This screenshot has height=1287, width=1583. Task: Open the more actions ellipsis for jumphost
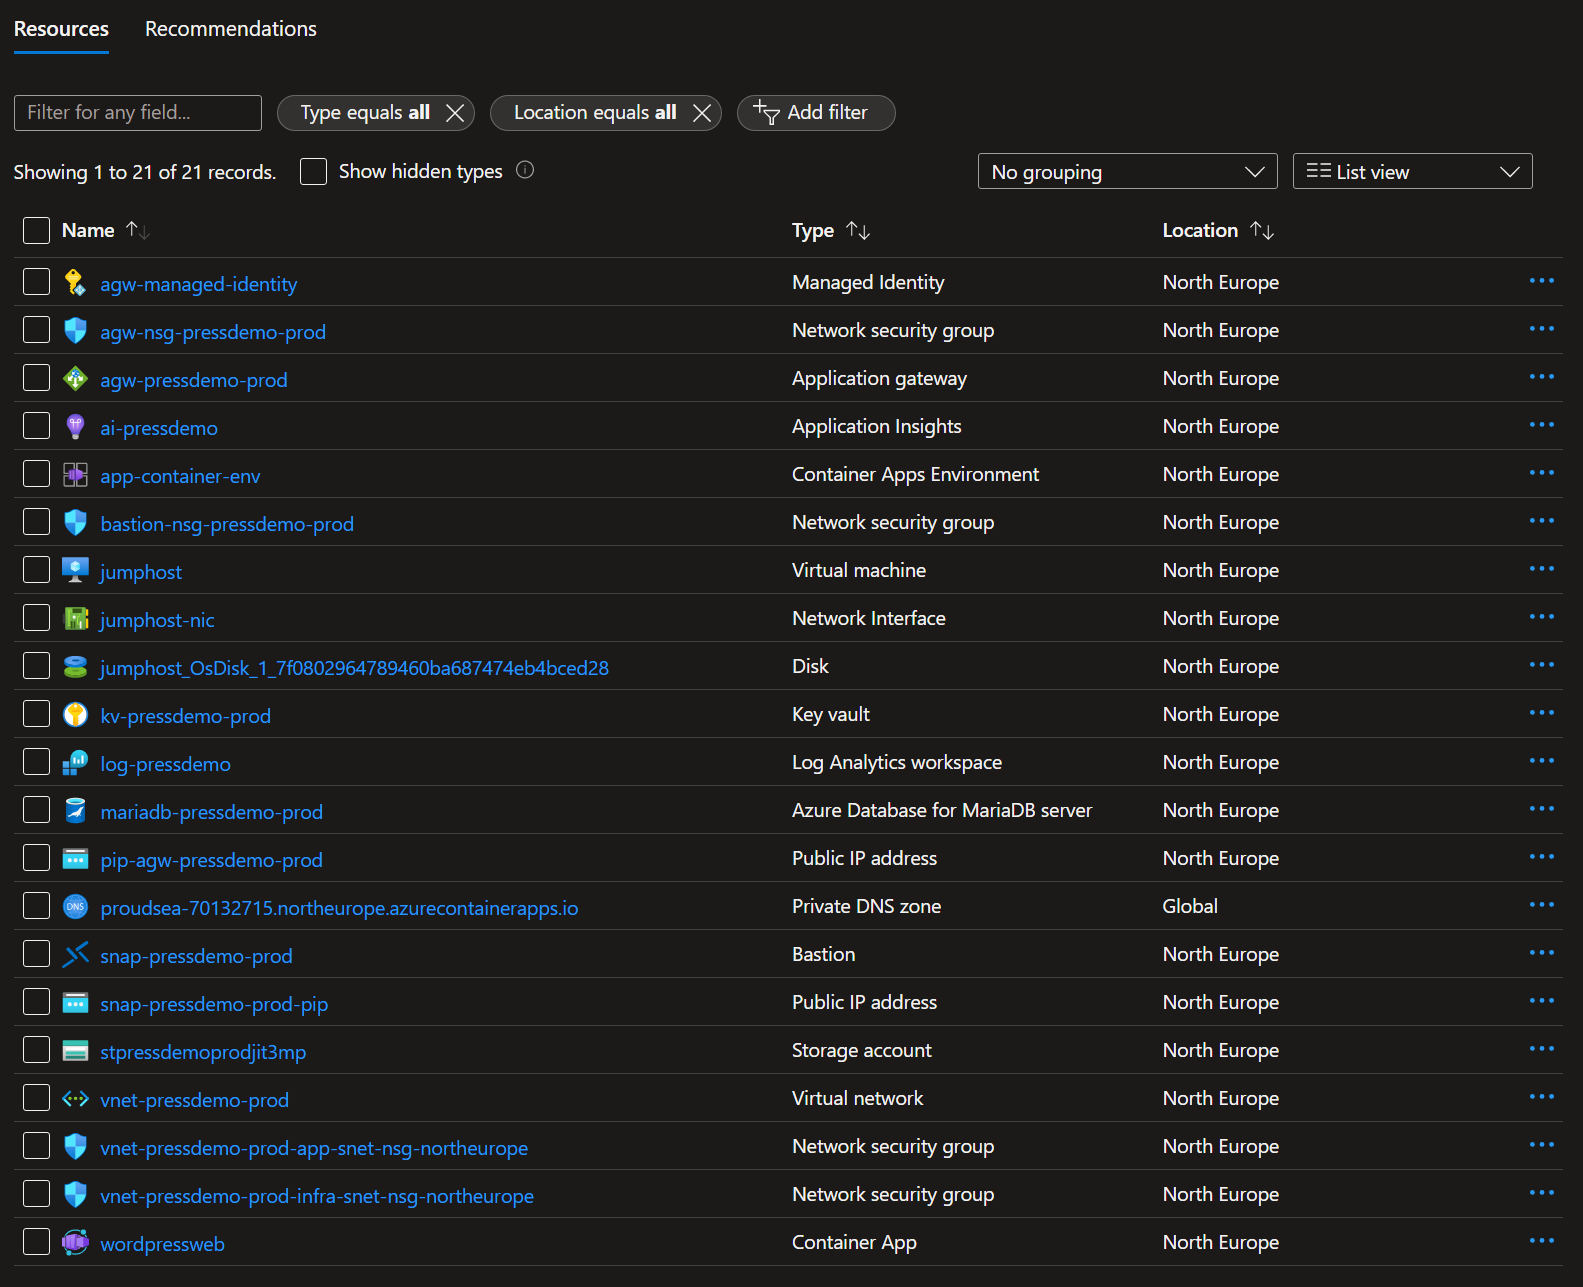tap(1541, 569)
